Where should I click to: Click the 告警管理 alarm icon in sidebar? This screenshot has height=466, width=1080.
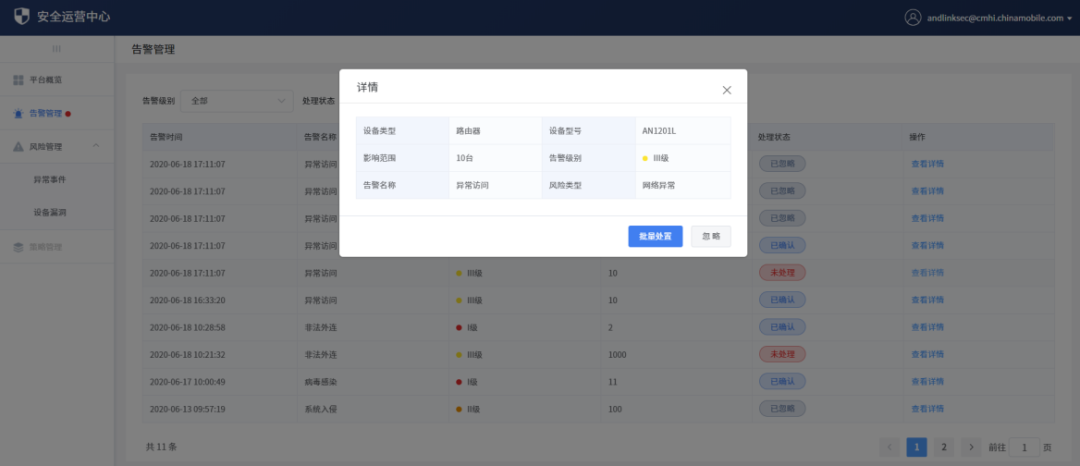coord(19,113)
